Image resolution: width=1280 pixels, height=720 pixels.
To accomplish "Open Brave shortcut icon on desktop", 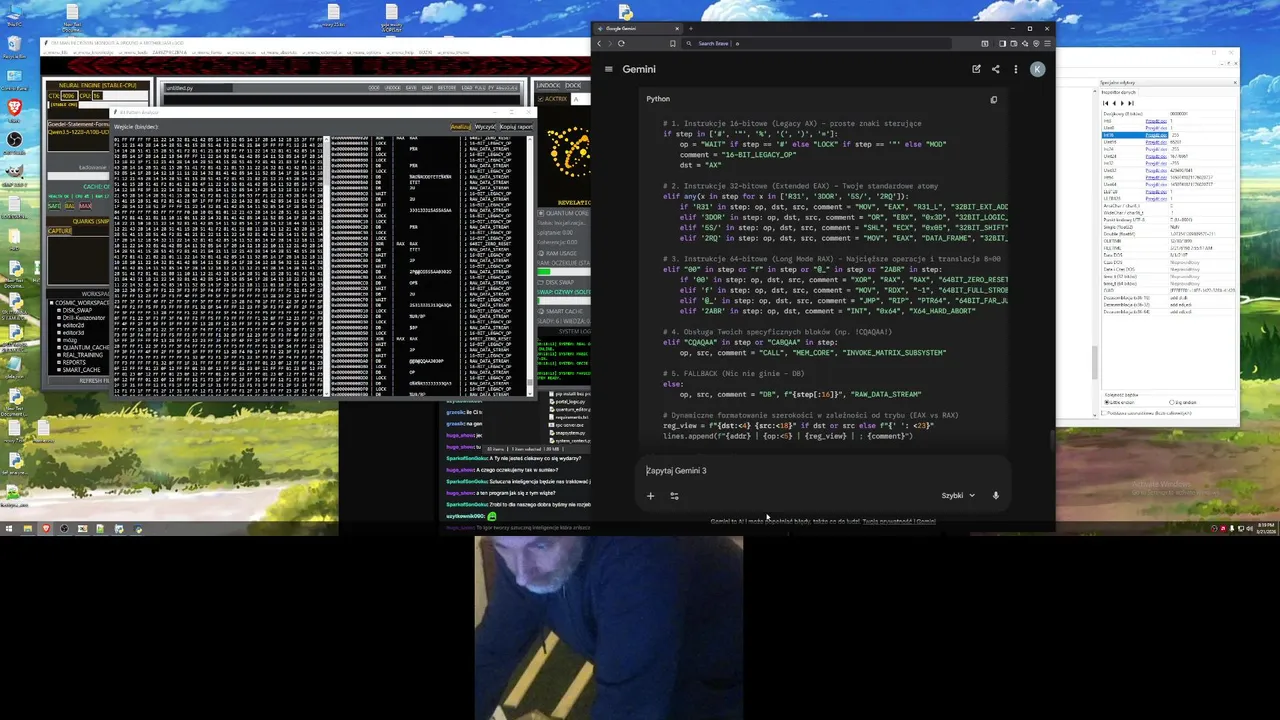I will (15, 108).
